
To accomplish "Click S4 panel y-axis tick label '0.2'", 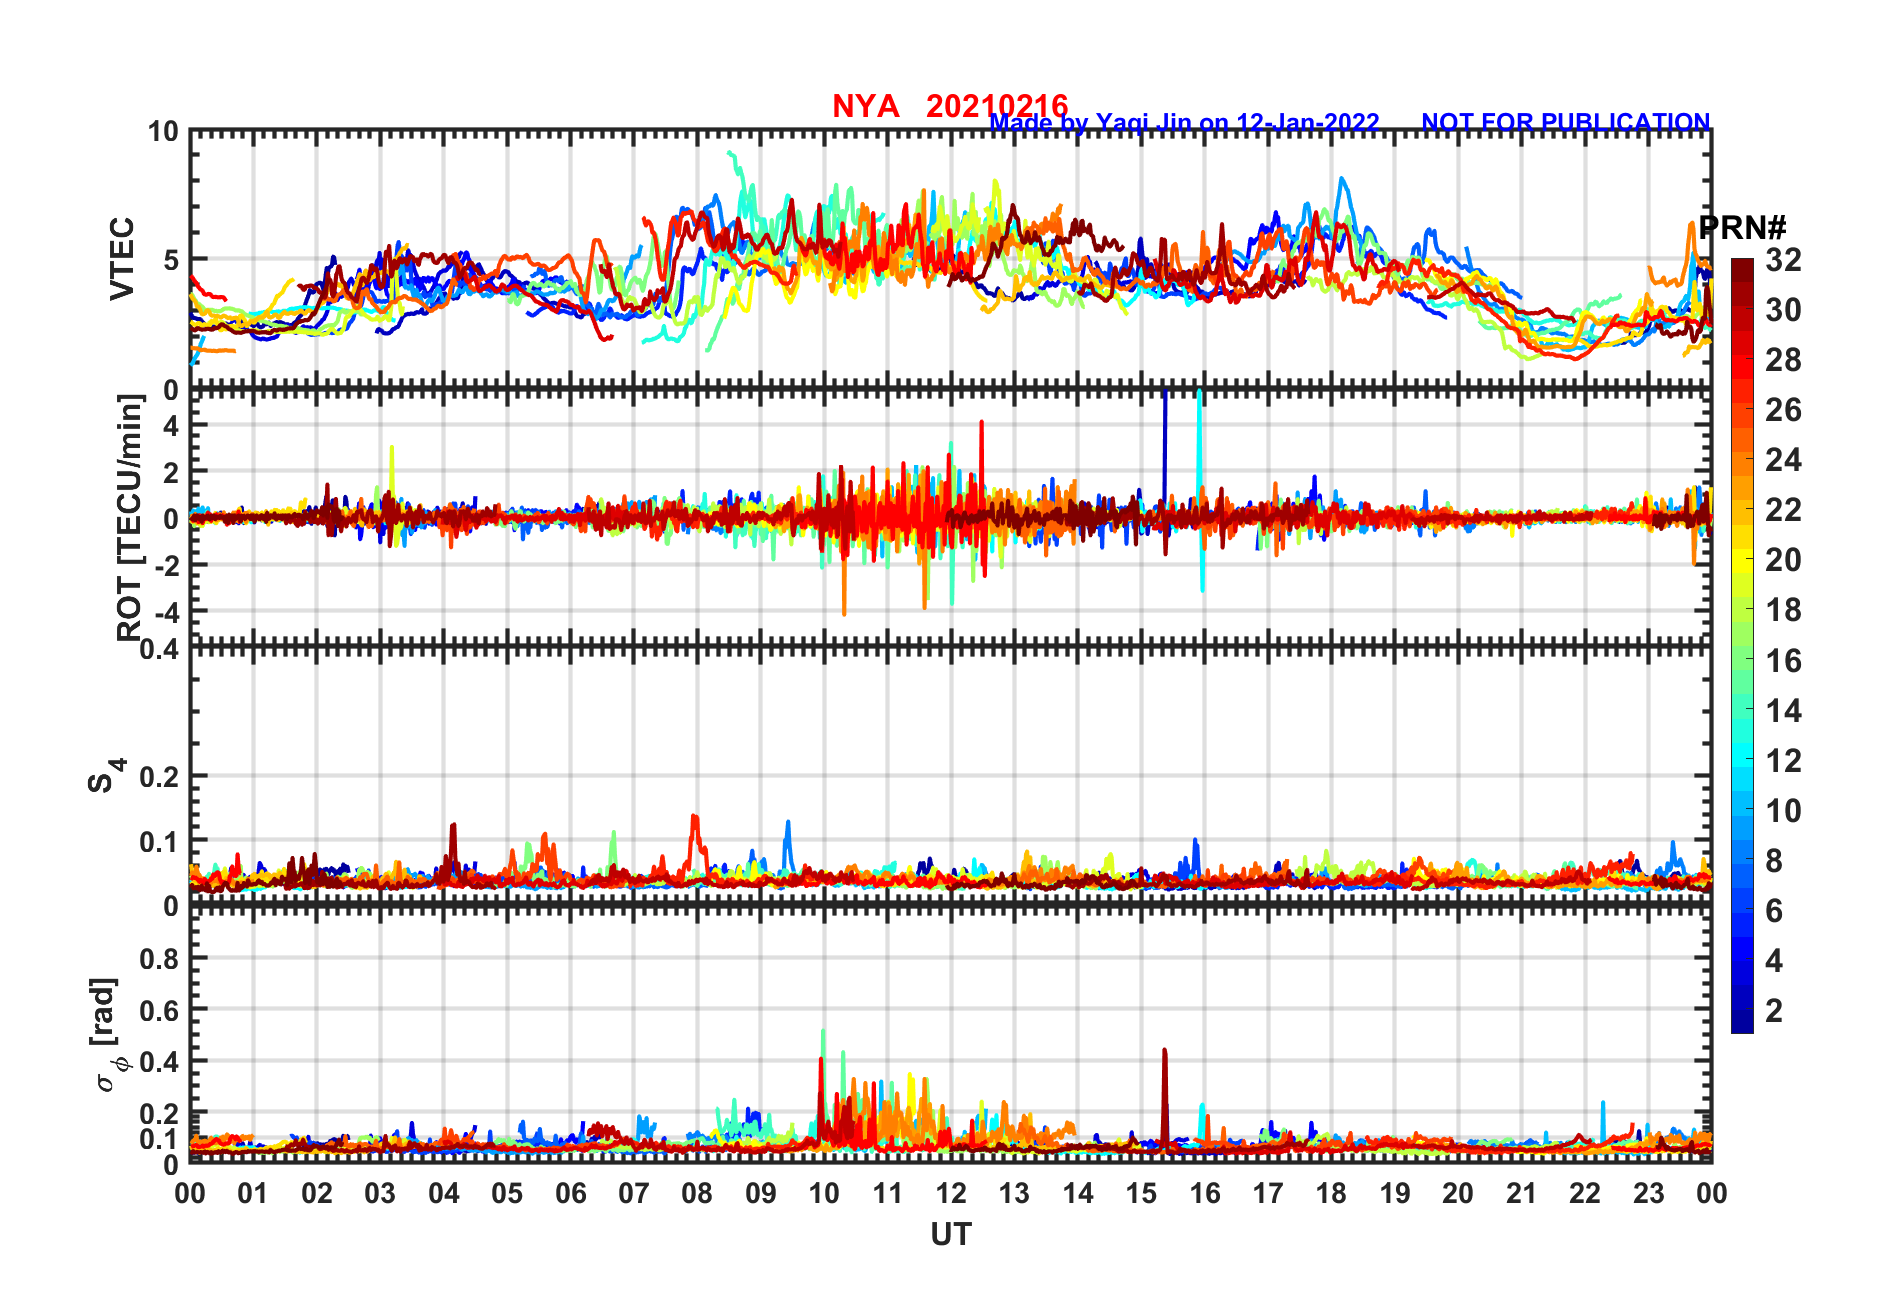I will [160, 776].
